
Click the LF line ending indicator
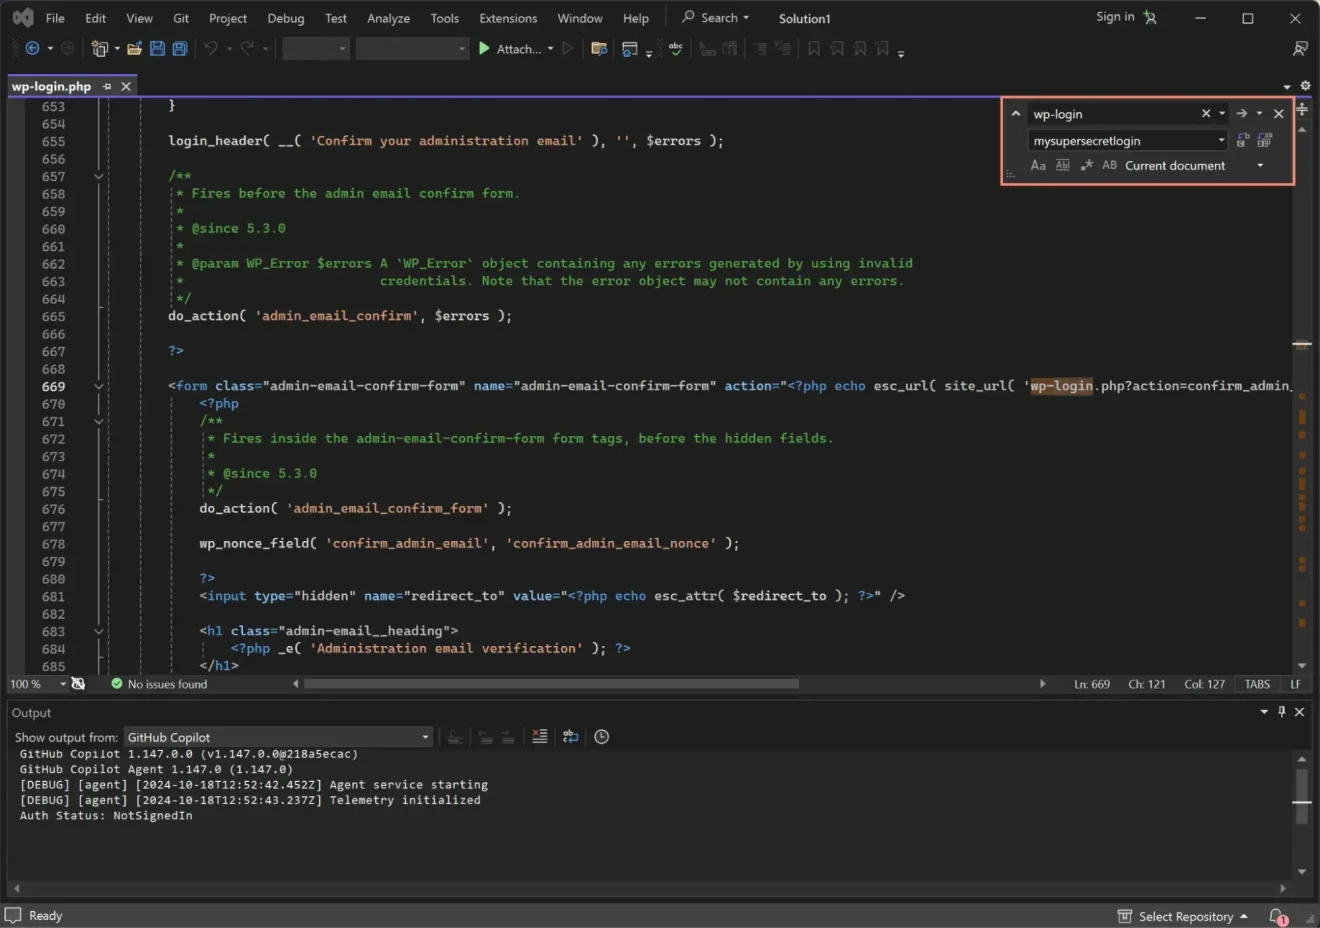pos(1296,684)
